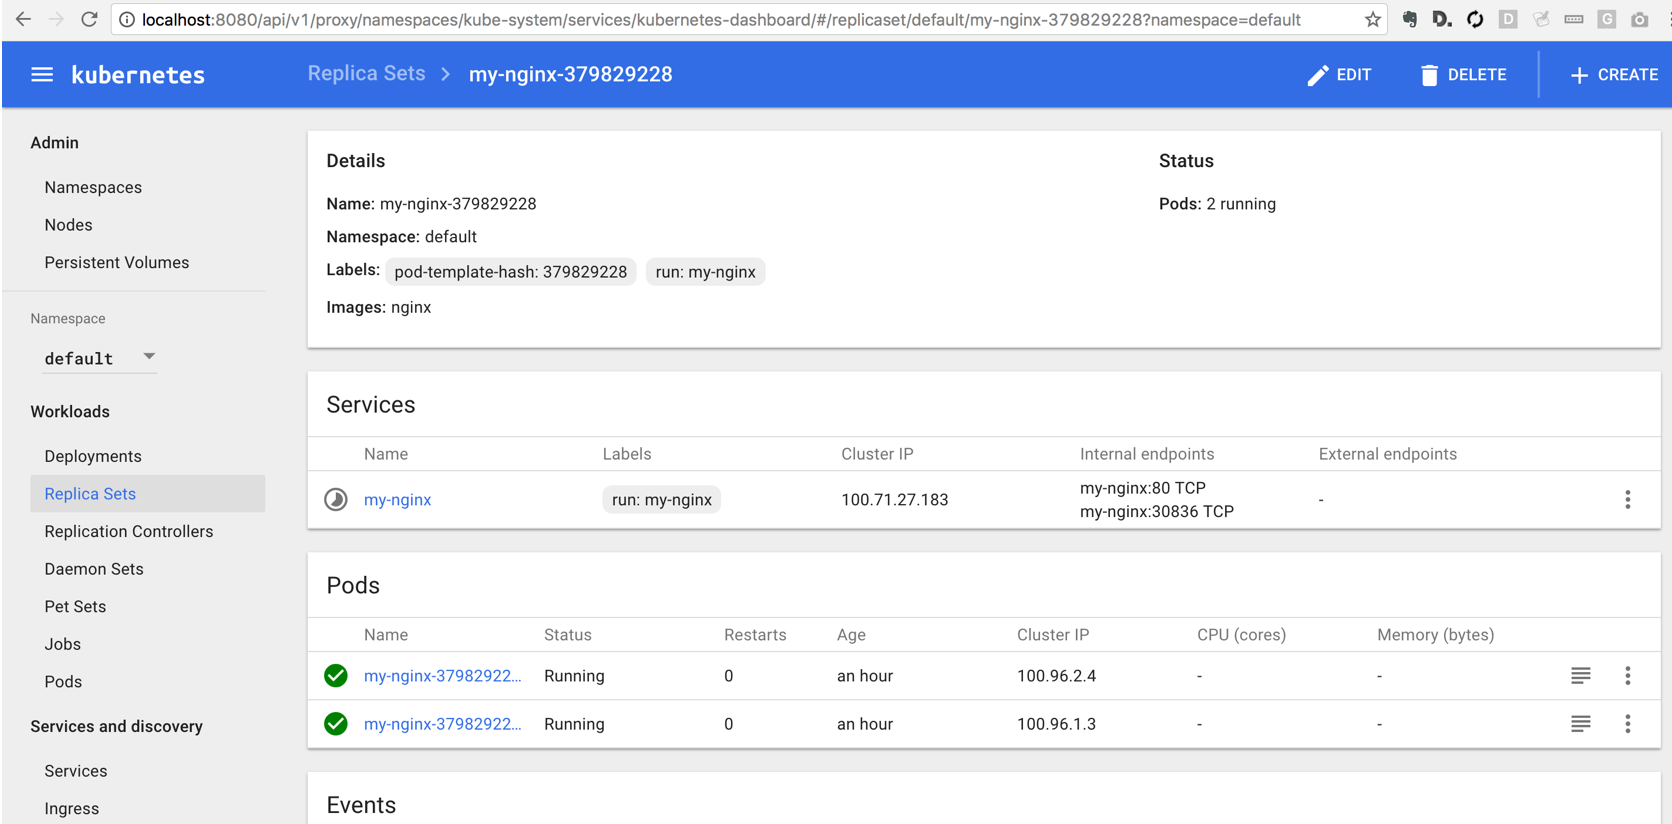
Task: Go to Replica Sets breadcrumb
Action: [366, 74]
